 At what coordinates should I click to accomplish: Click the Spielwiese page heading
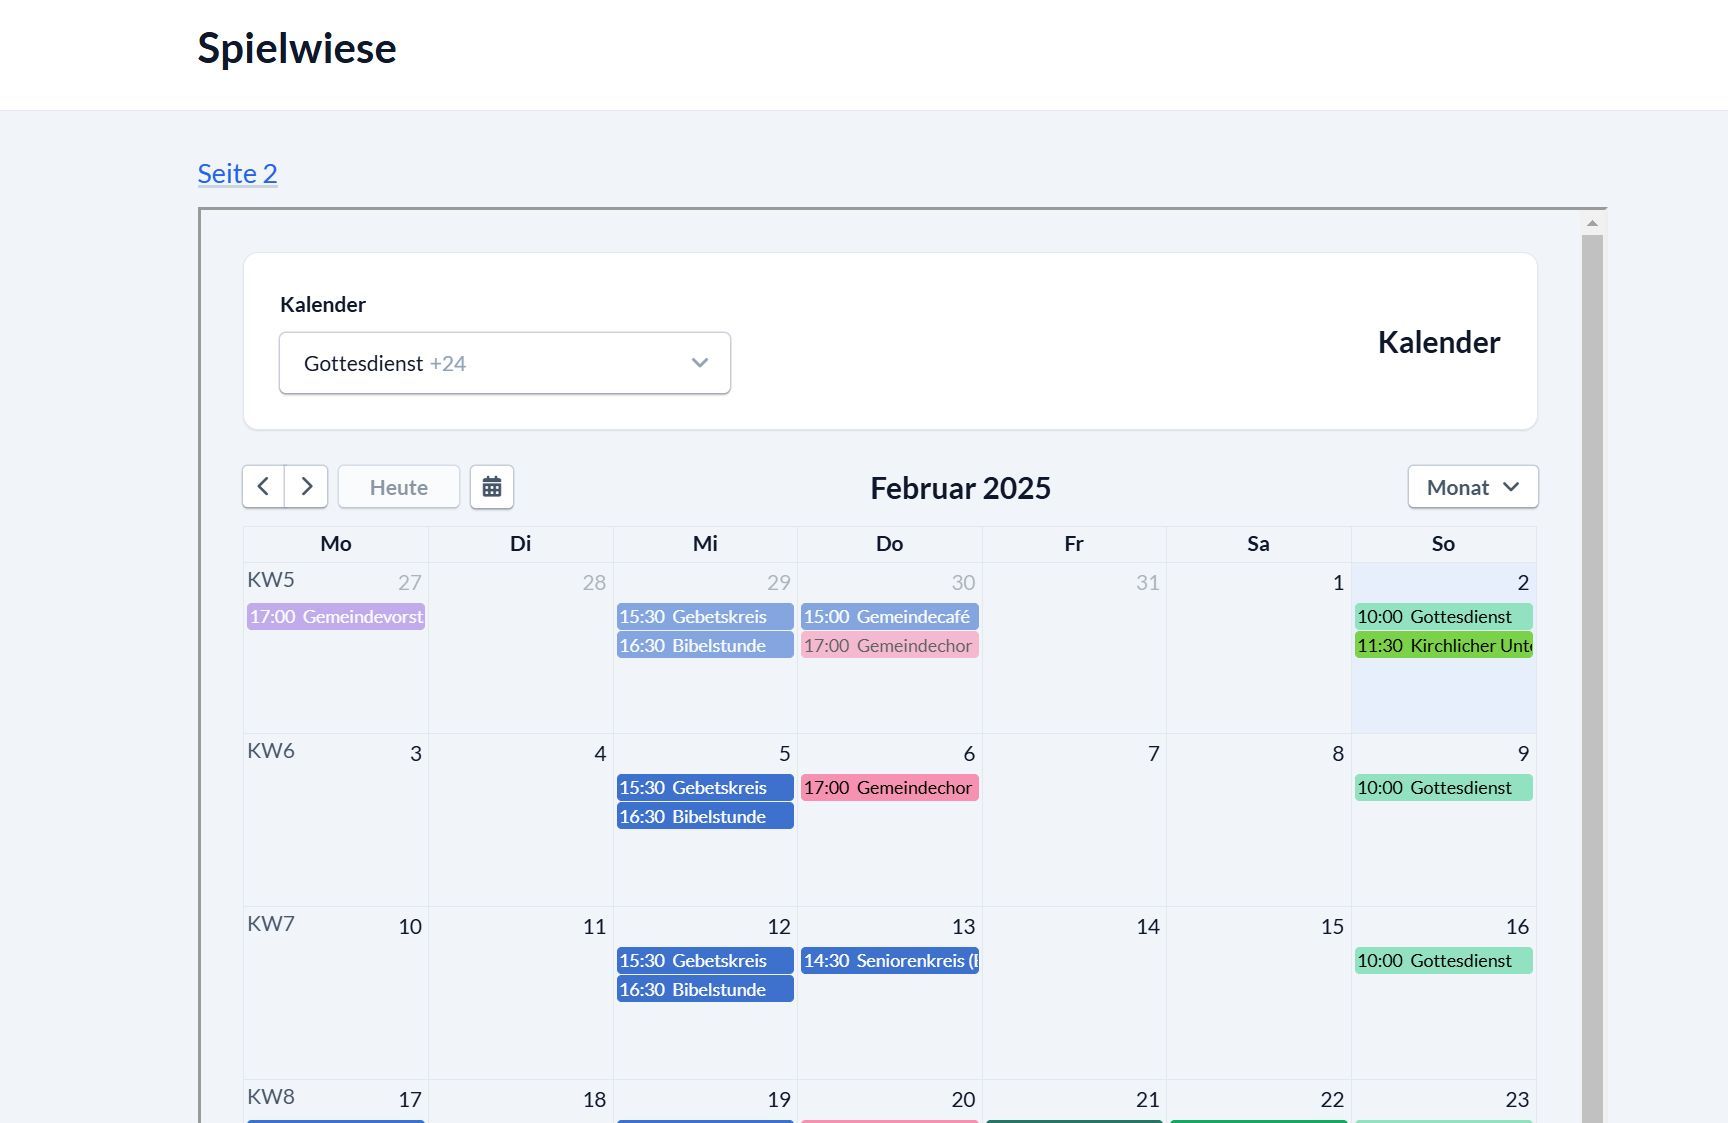pyautogui.click(x=297, y=48)
